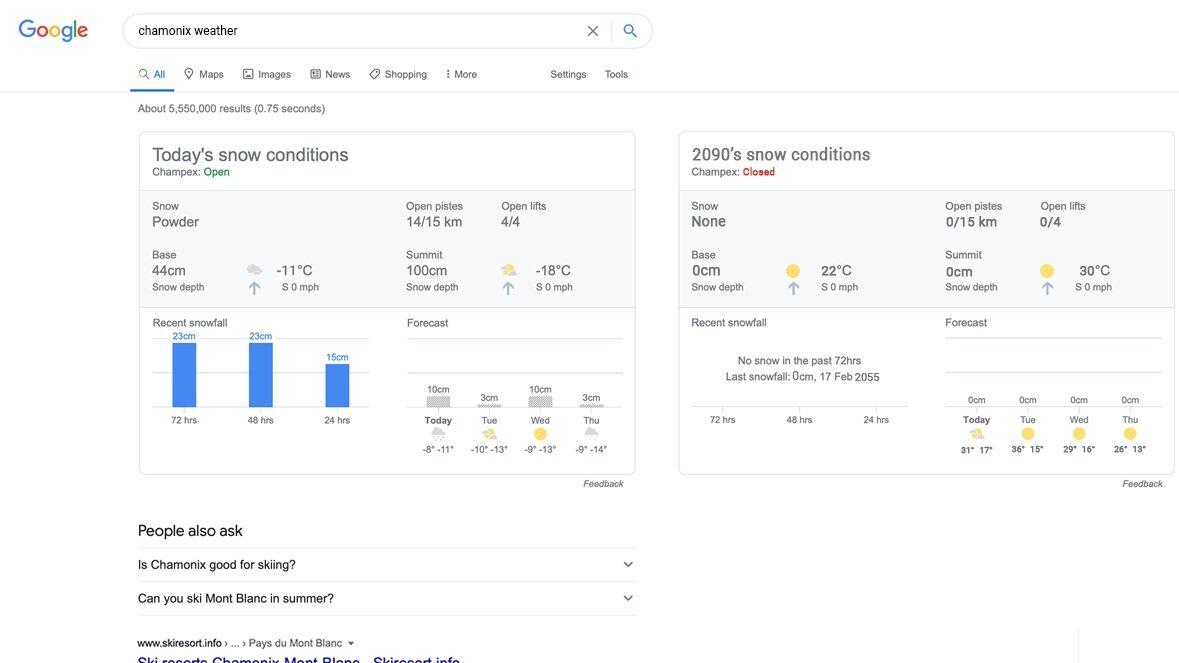Image resolution: width=1179 pixels, height=663 pixels.
Task: Click the Google logo
Action: click(52, 30)
